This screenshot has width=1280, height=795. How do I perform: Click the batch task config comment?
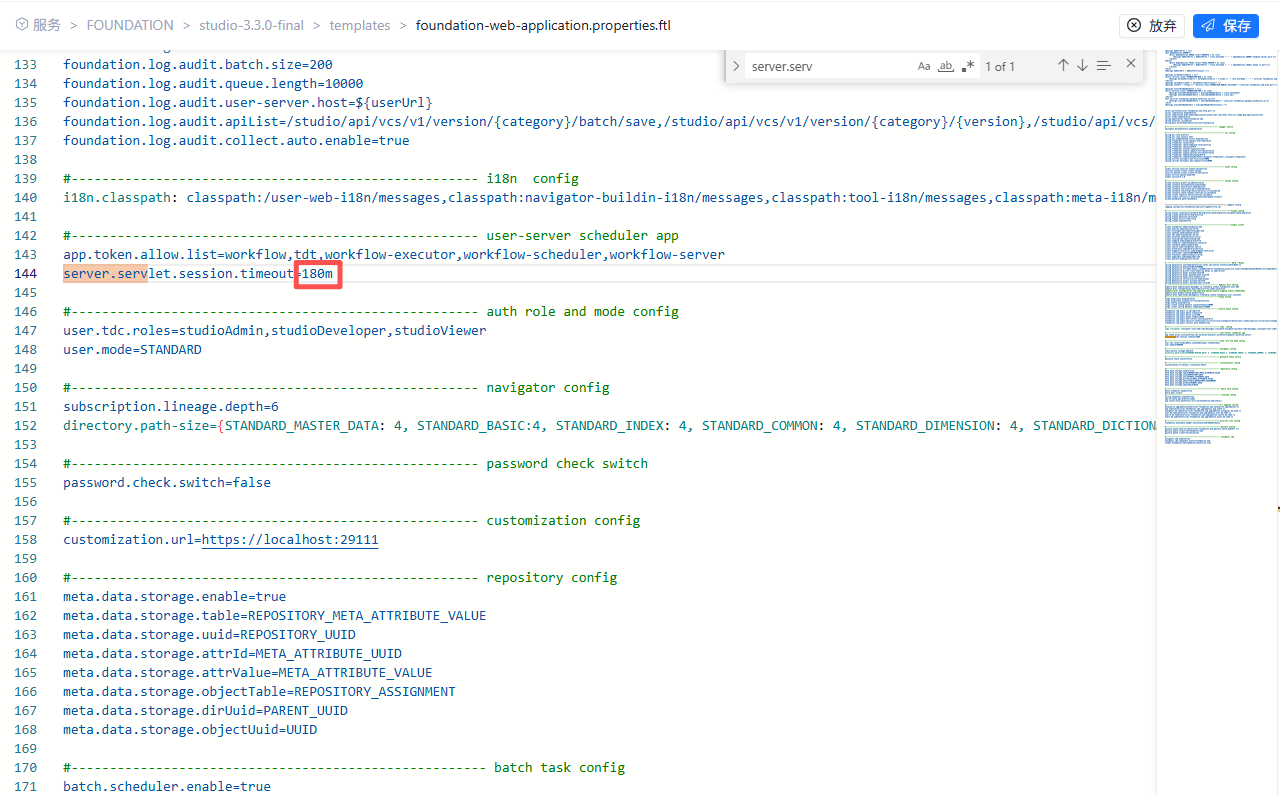click(x=344, y=768)
